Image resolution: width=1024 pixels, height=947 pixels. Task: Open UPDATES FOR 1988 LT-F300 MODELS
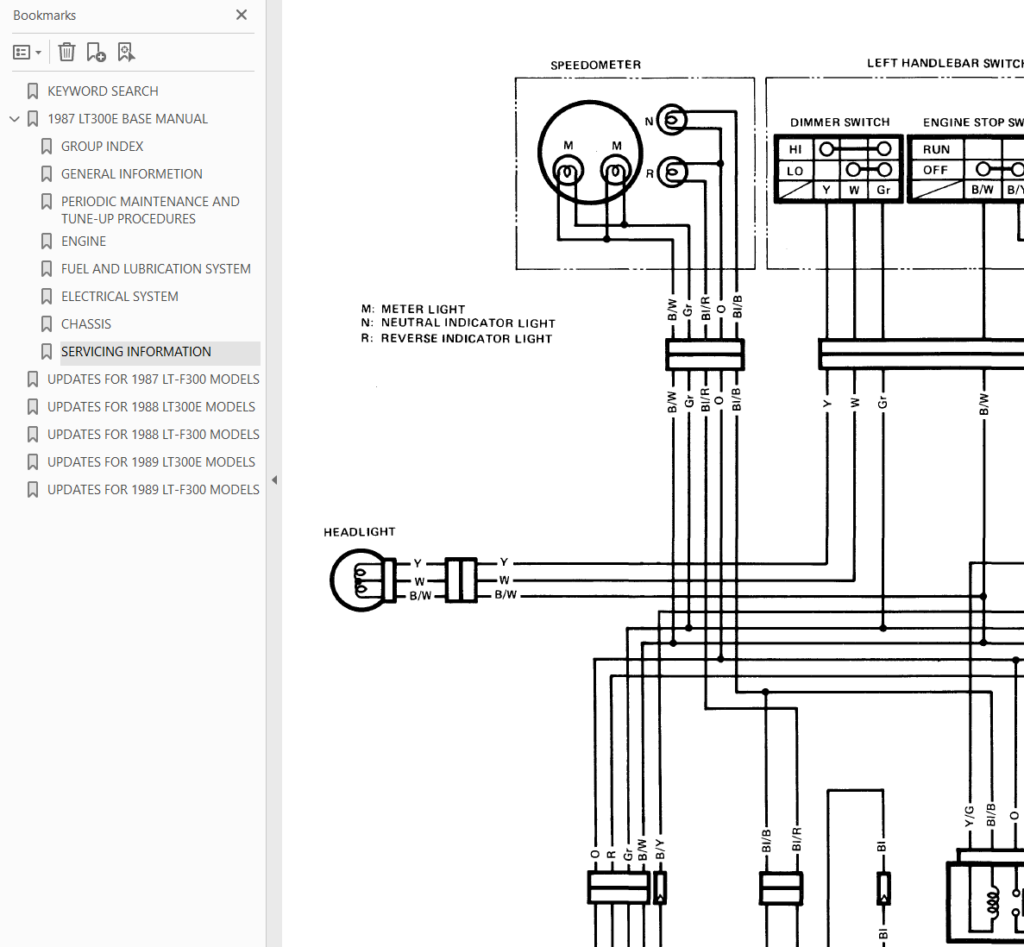coord(153,434)
